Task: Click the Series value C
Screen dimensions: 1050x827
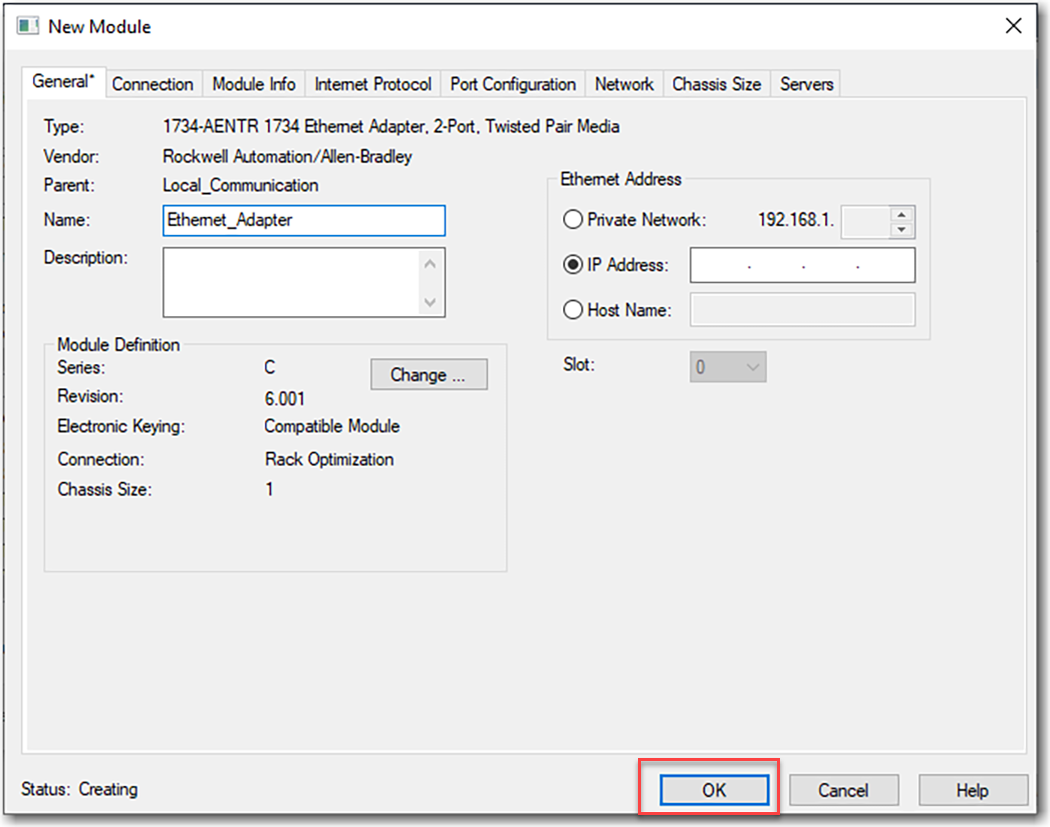Action: (269, 368)
